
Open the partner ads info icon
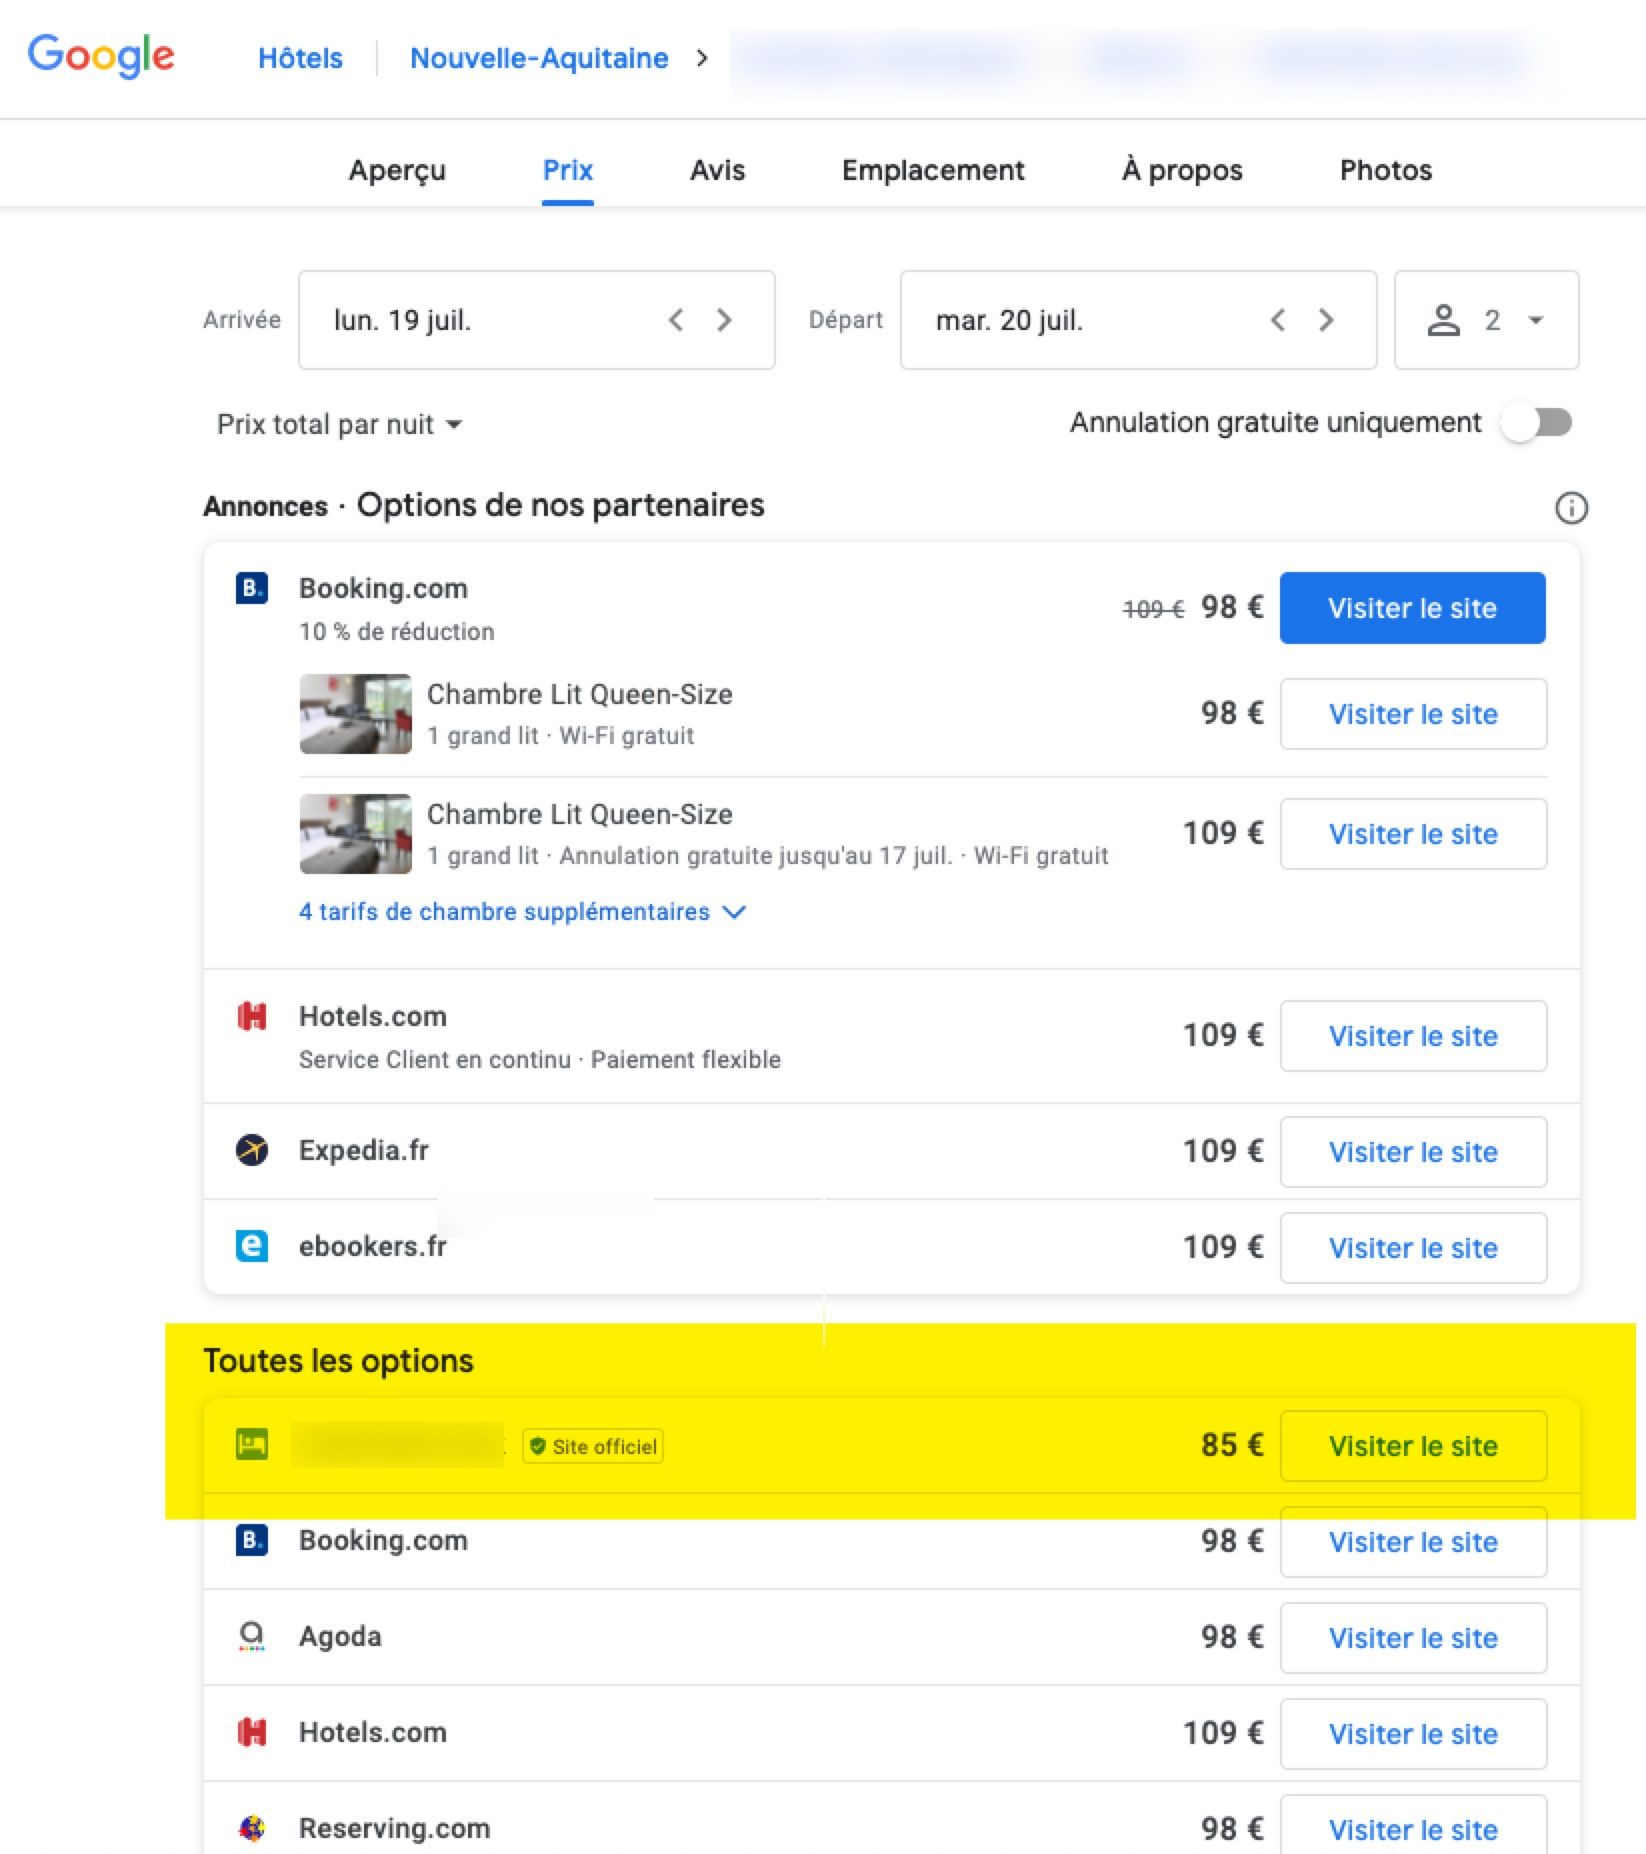coord(1571,508)
